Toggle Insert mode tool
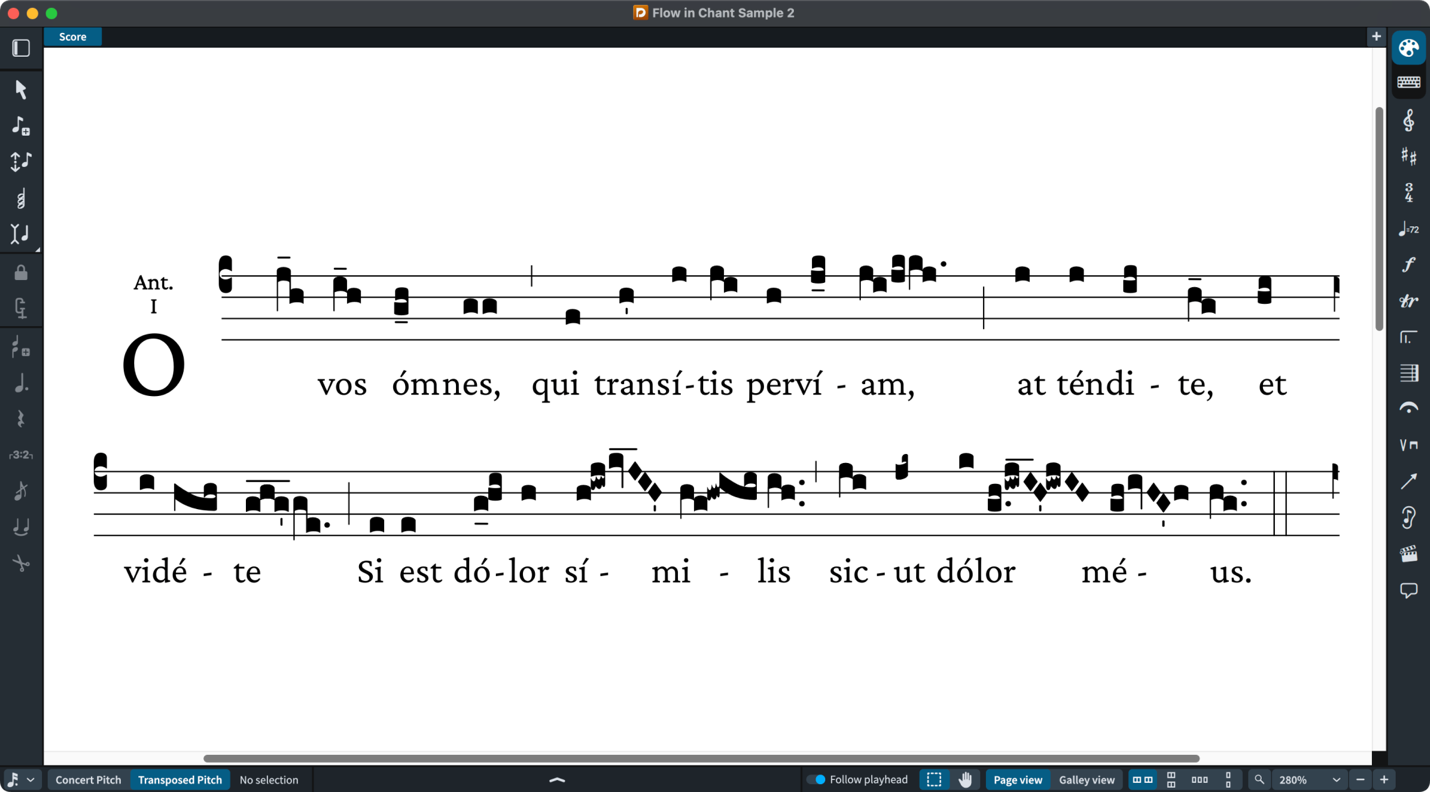Screen dimensions: 1430x792 (21, 234)
